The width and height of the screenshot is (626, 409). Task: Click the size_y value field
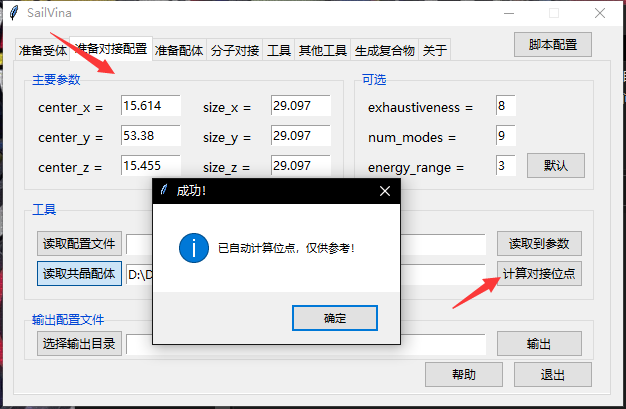301,135
